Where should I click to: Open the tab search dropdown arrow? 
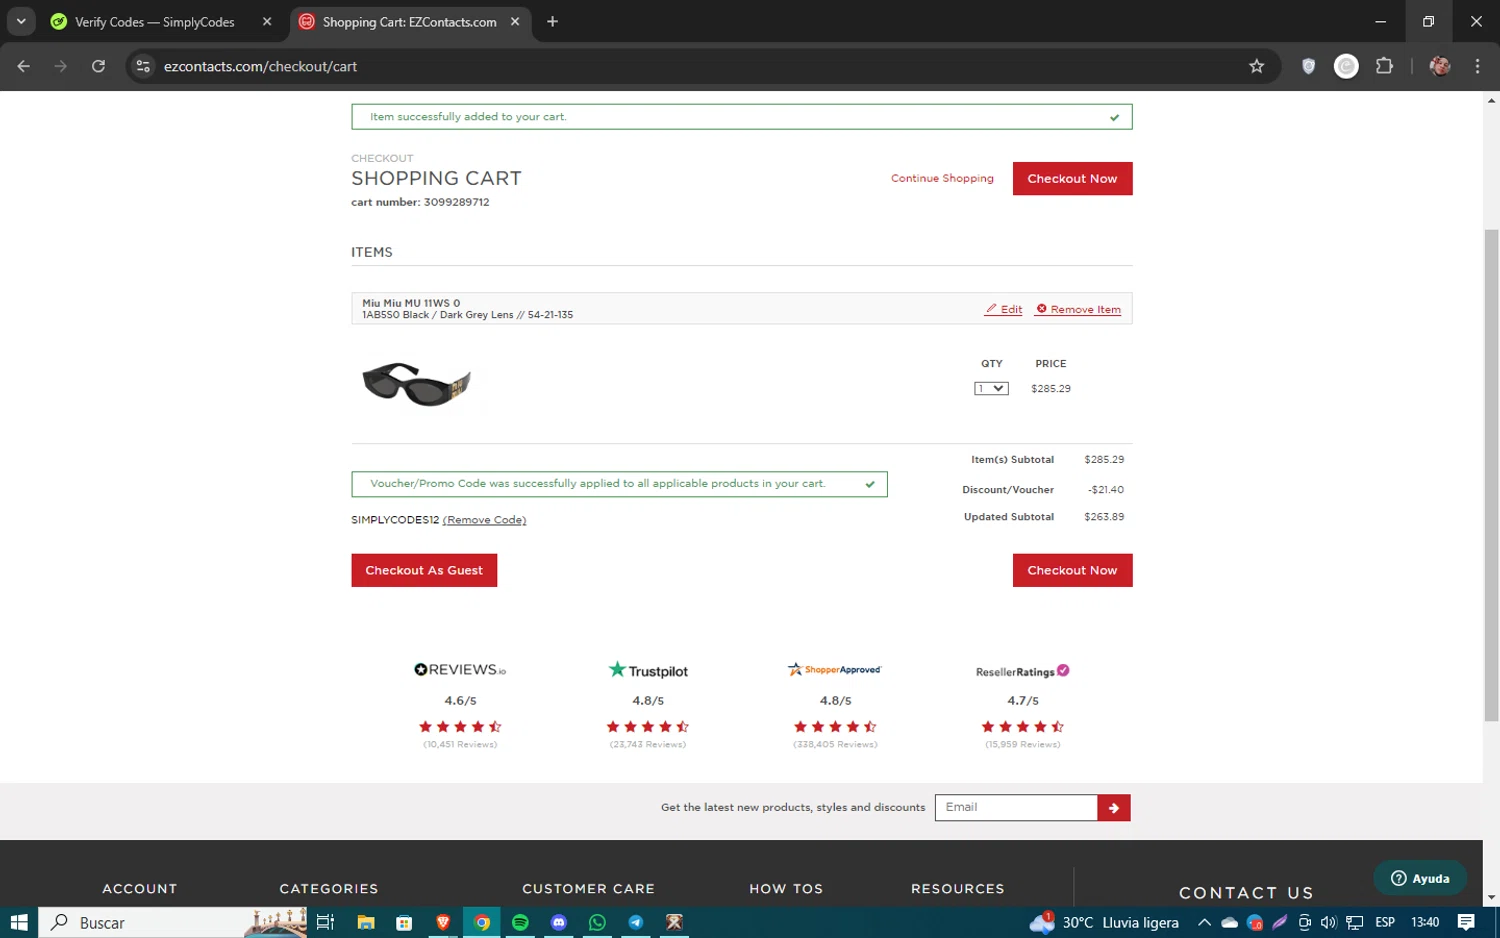coord(20,21)
